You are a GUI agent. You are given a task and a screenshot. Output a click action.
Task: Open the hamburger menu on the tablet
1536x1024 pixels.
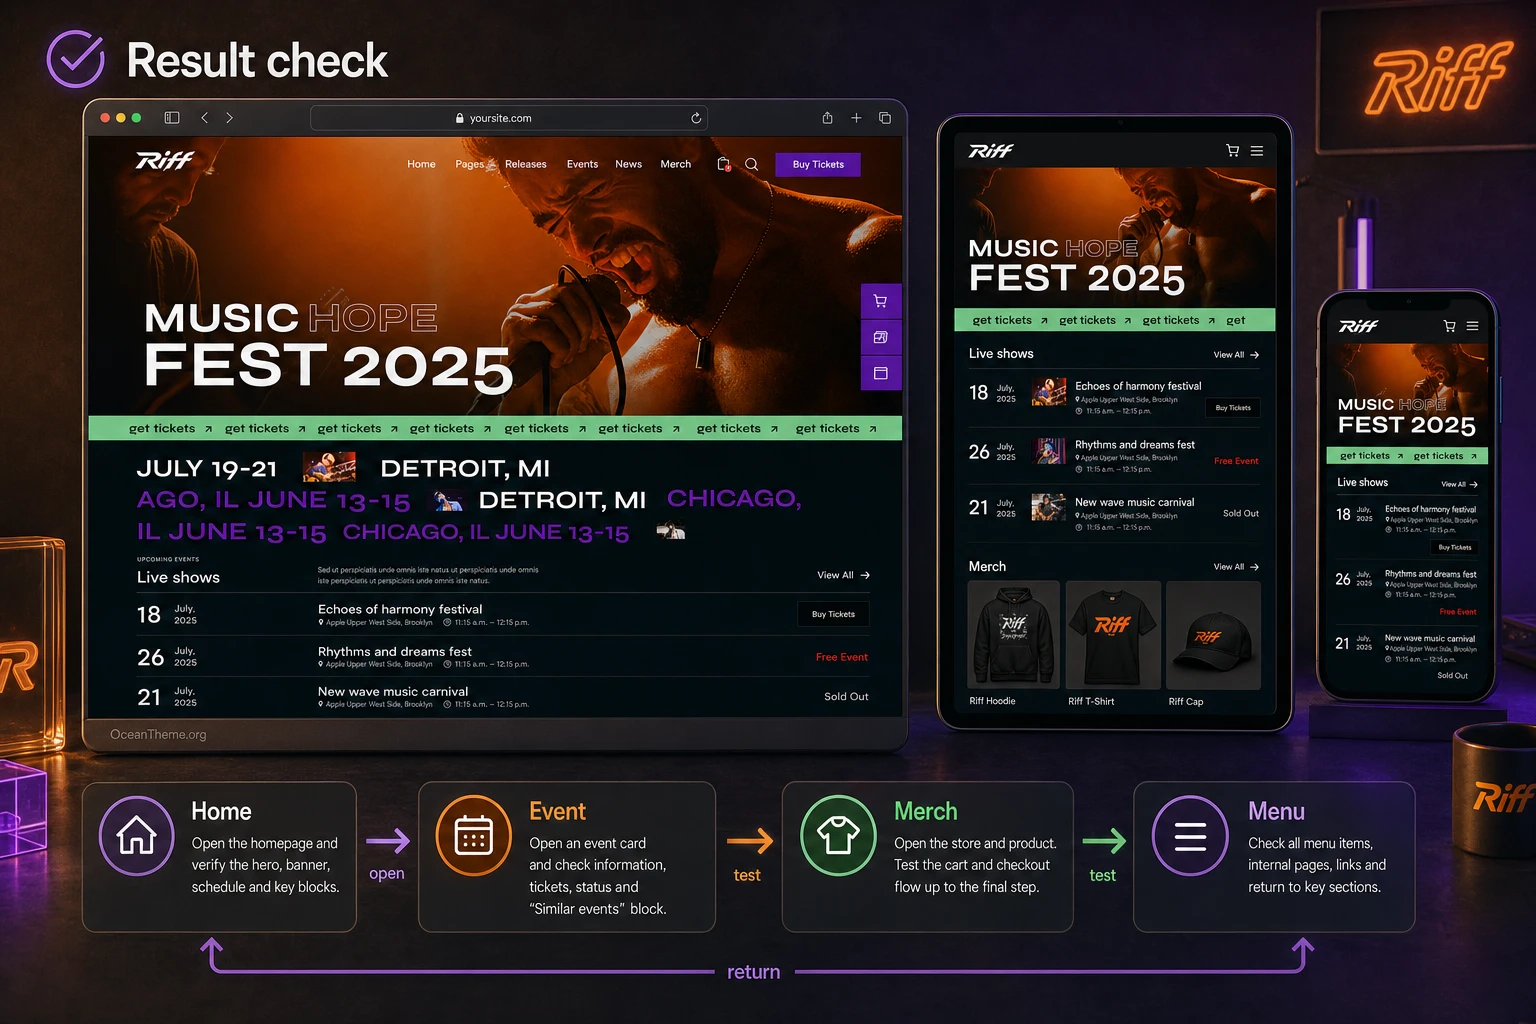[1257, 151]
